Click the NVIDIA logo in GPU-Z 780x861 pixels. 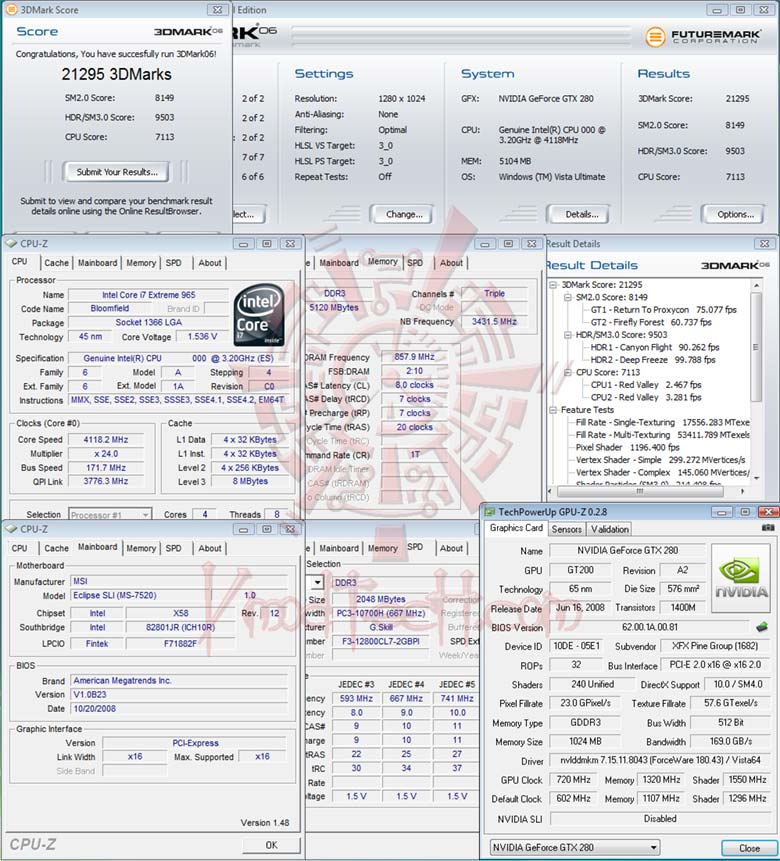click(740, 578)
